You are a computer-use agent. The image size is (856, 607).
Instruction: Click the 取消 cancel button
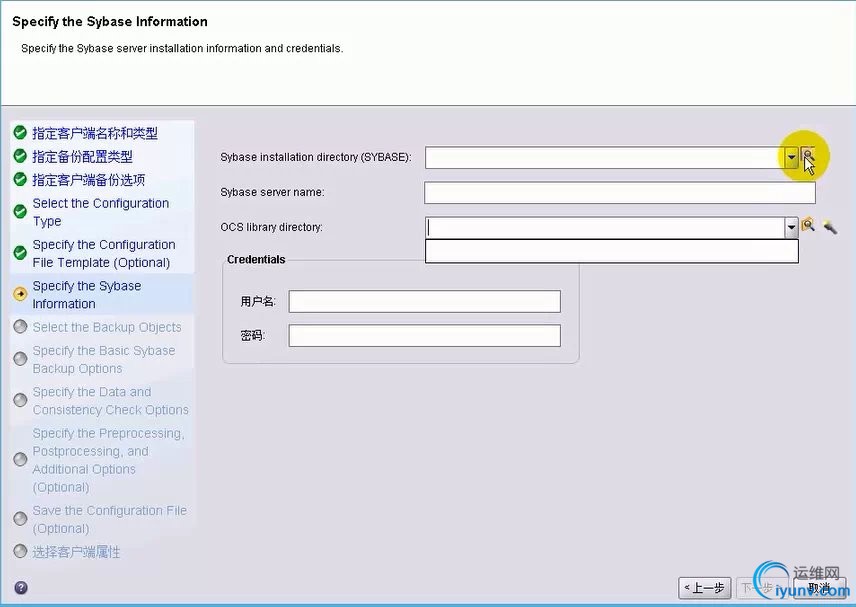pos(819,588)
